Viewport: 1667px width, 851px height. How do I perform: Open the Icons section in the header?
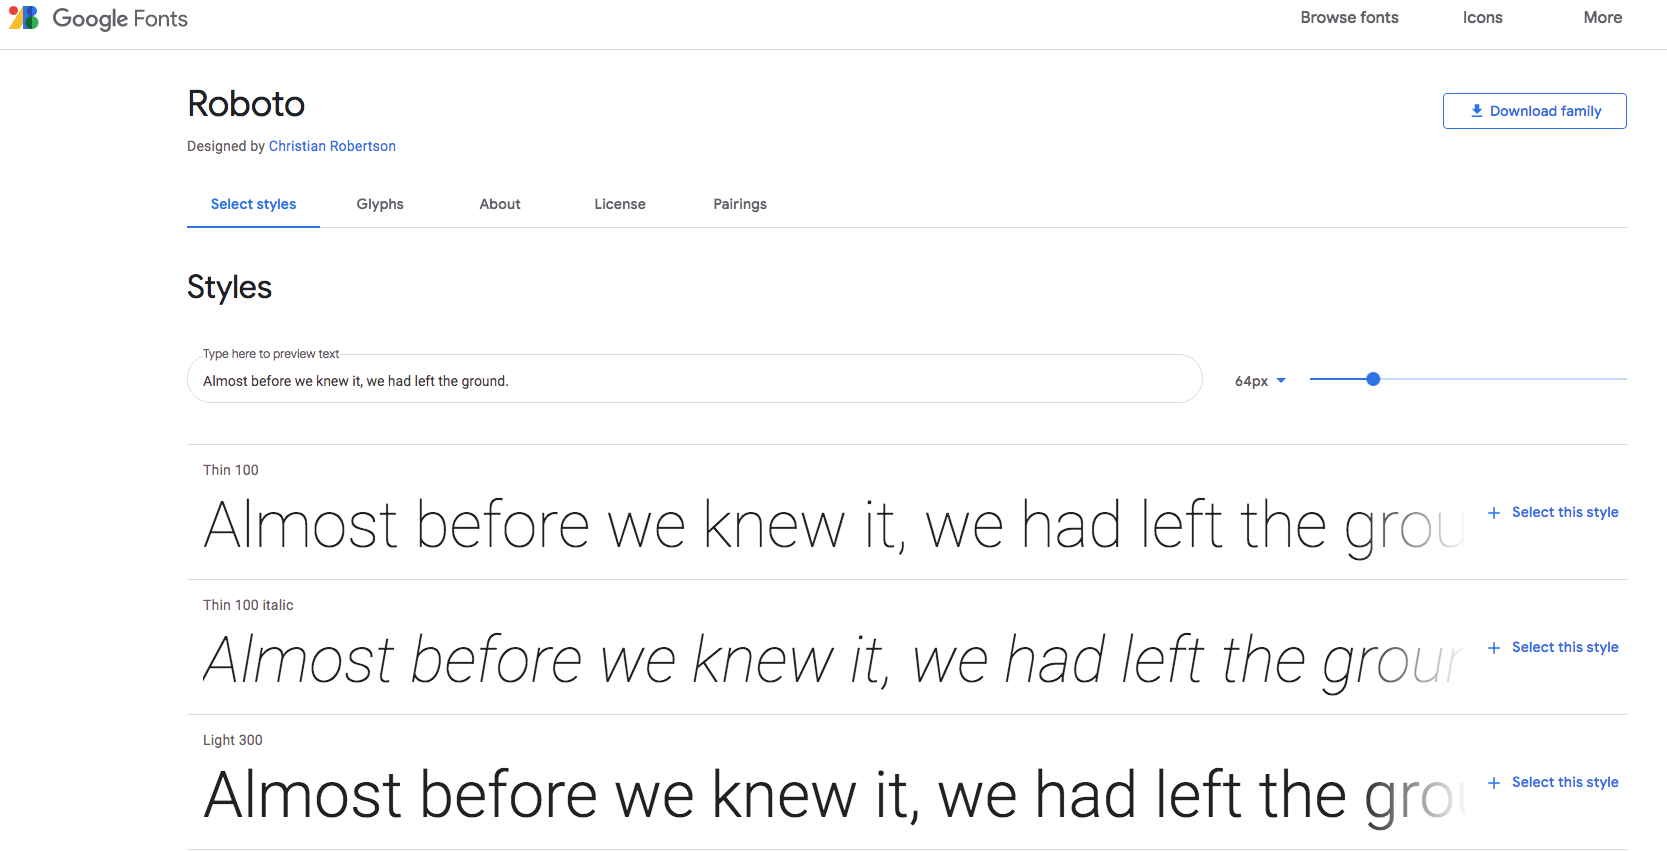click(1482, 17)
